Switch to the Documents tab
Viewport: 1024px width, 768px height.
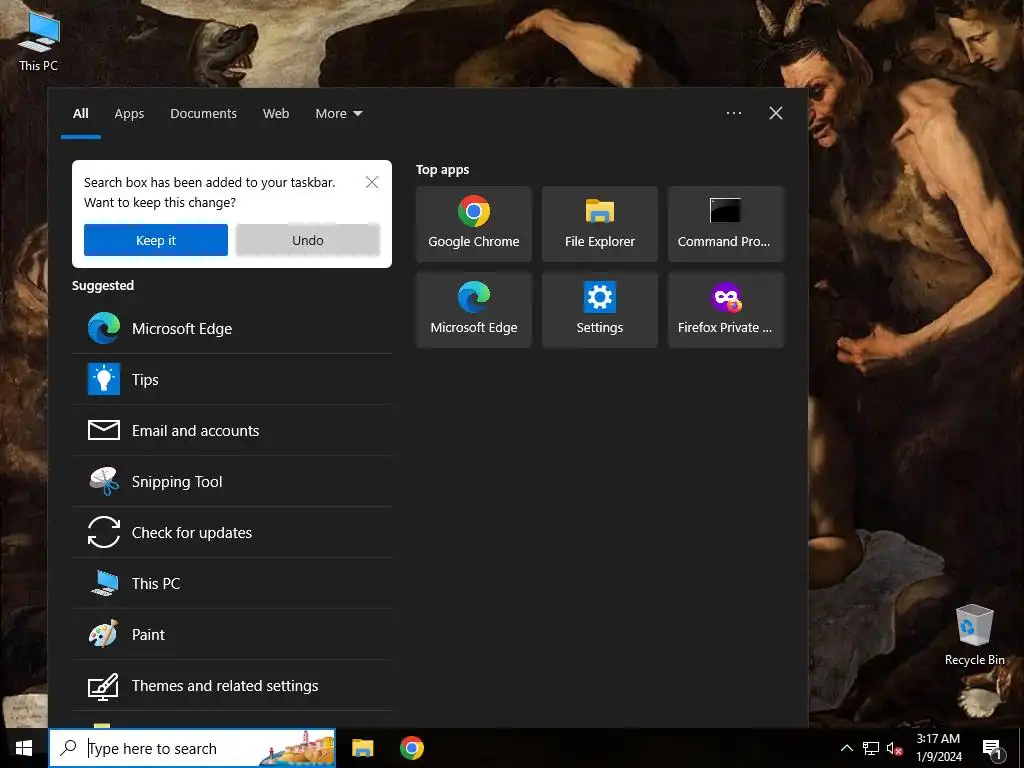(x=203, y=114)
